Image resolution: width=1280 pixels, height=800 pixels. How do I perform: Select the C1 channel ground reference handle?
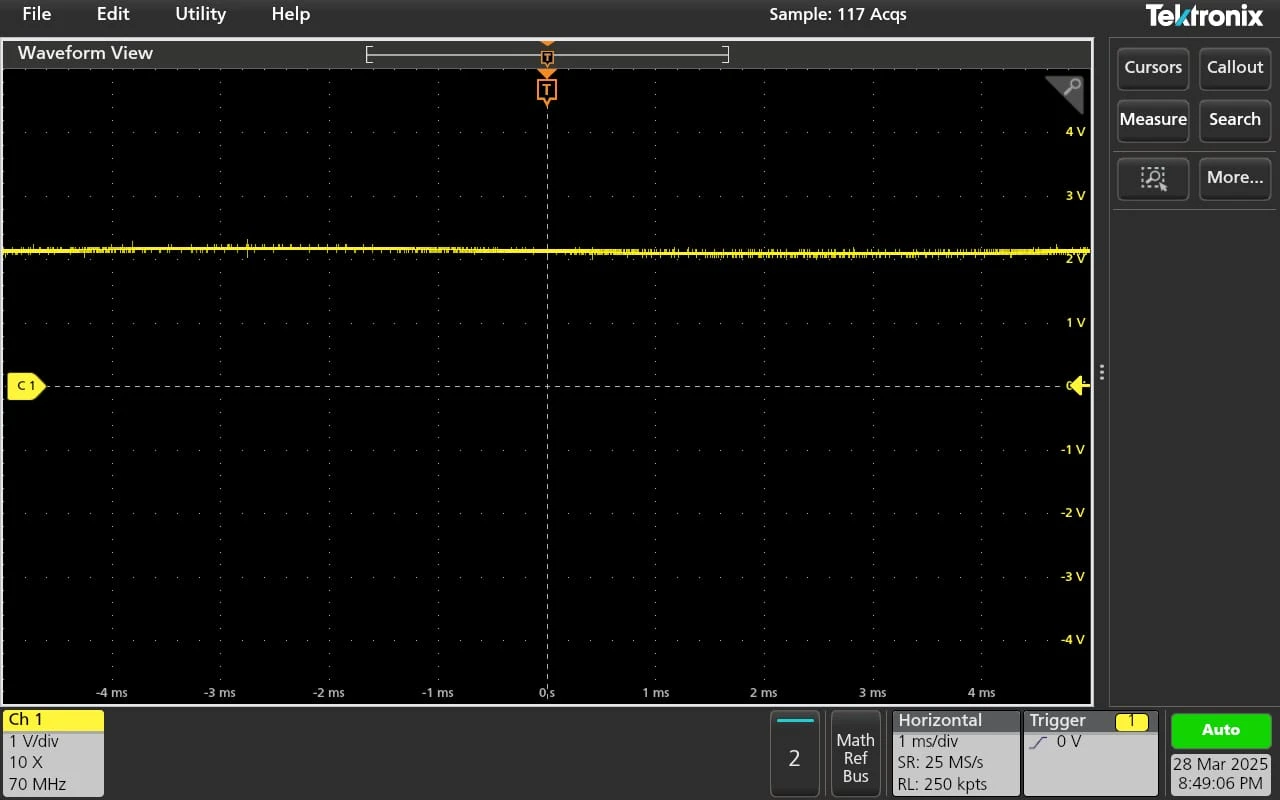(x=26, y=386)
